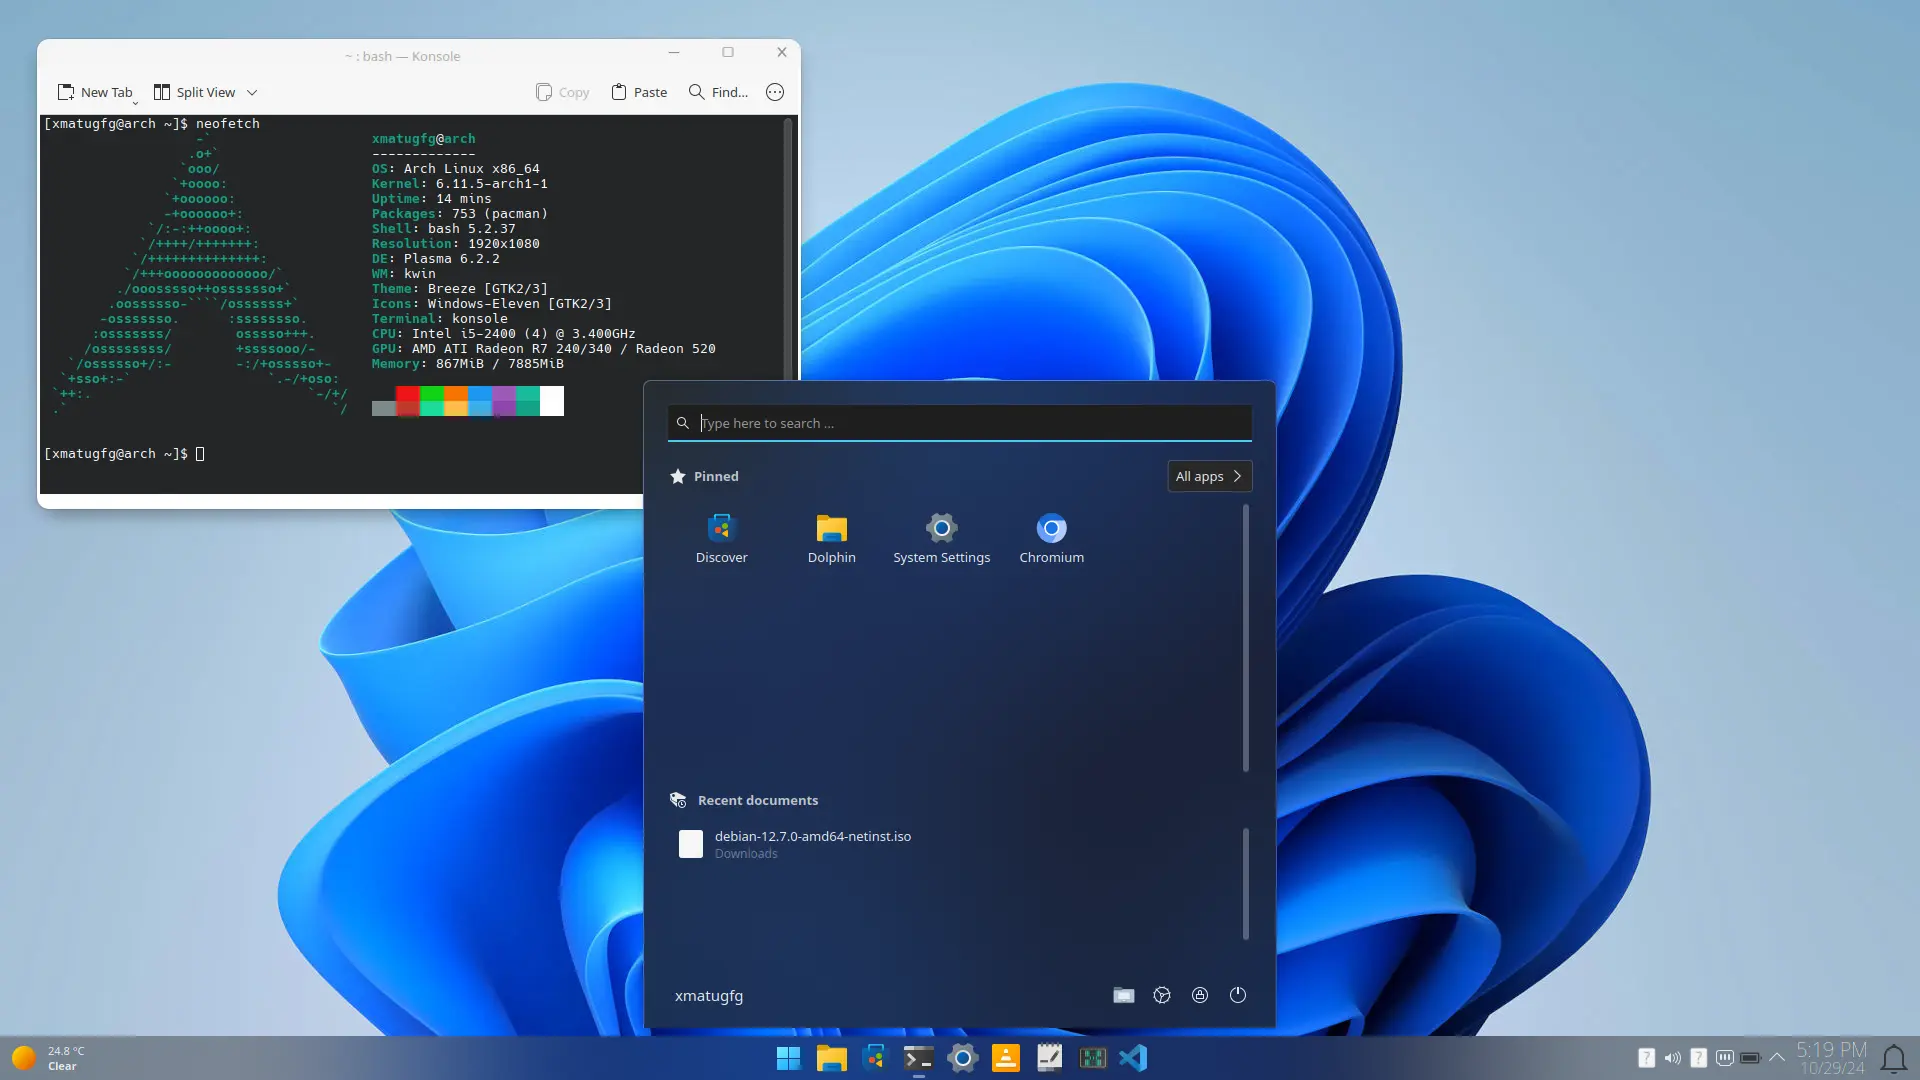Launch System Settings from the Pinned section

(941, 539)
